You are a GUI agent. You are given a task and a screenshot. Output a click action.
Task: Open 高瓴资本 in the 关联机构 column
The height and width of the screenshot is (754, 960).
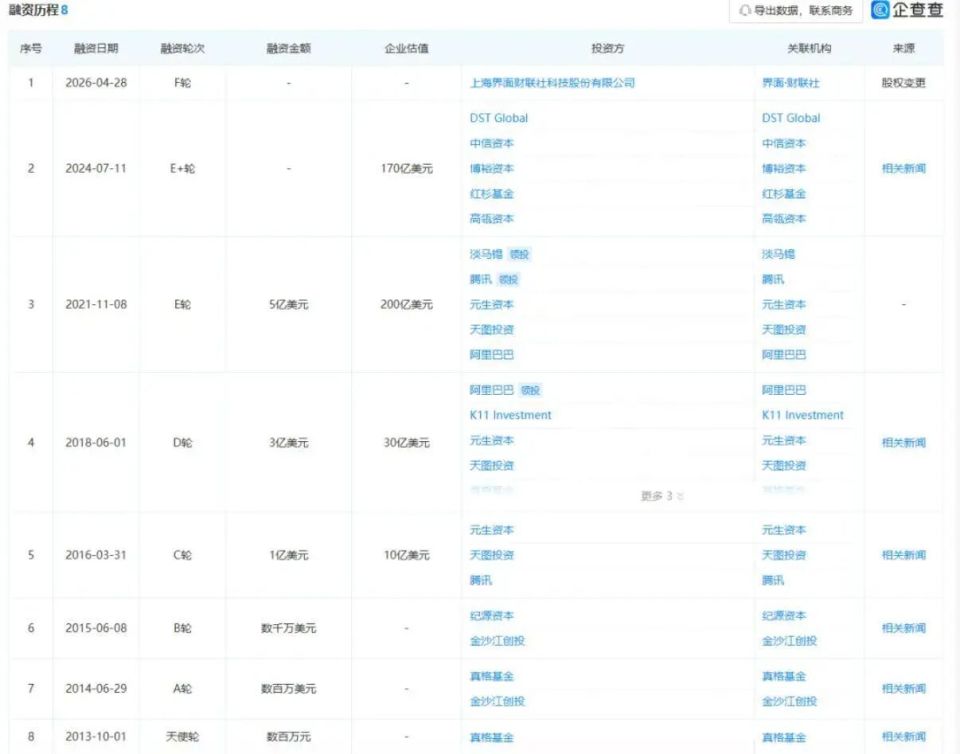(784, 218)
